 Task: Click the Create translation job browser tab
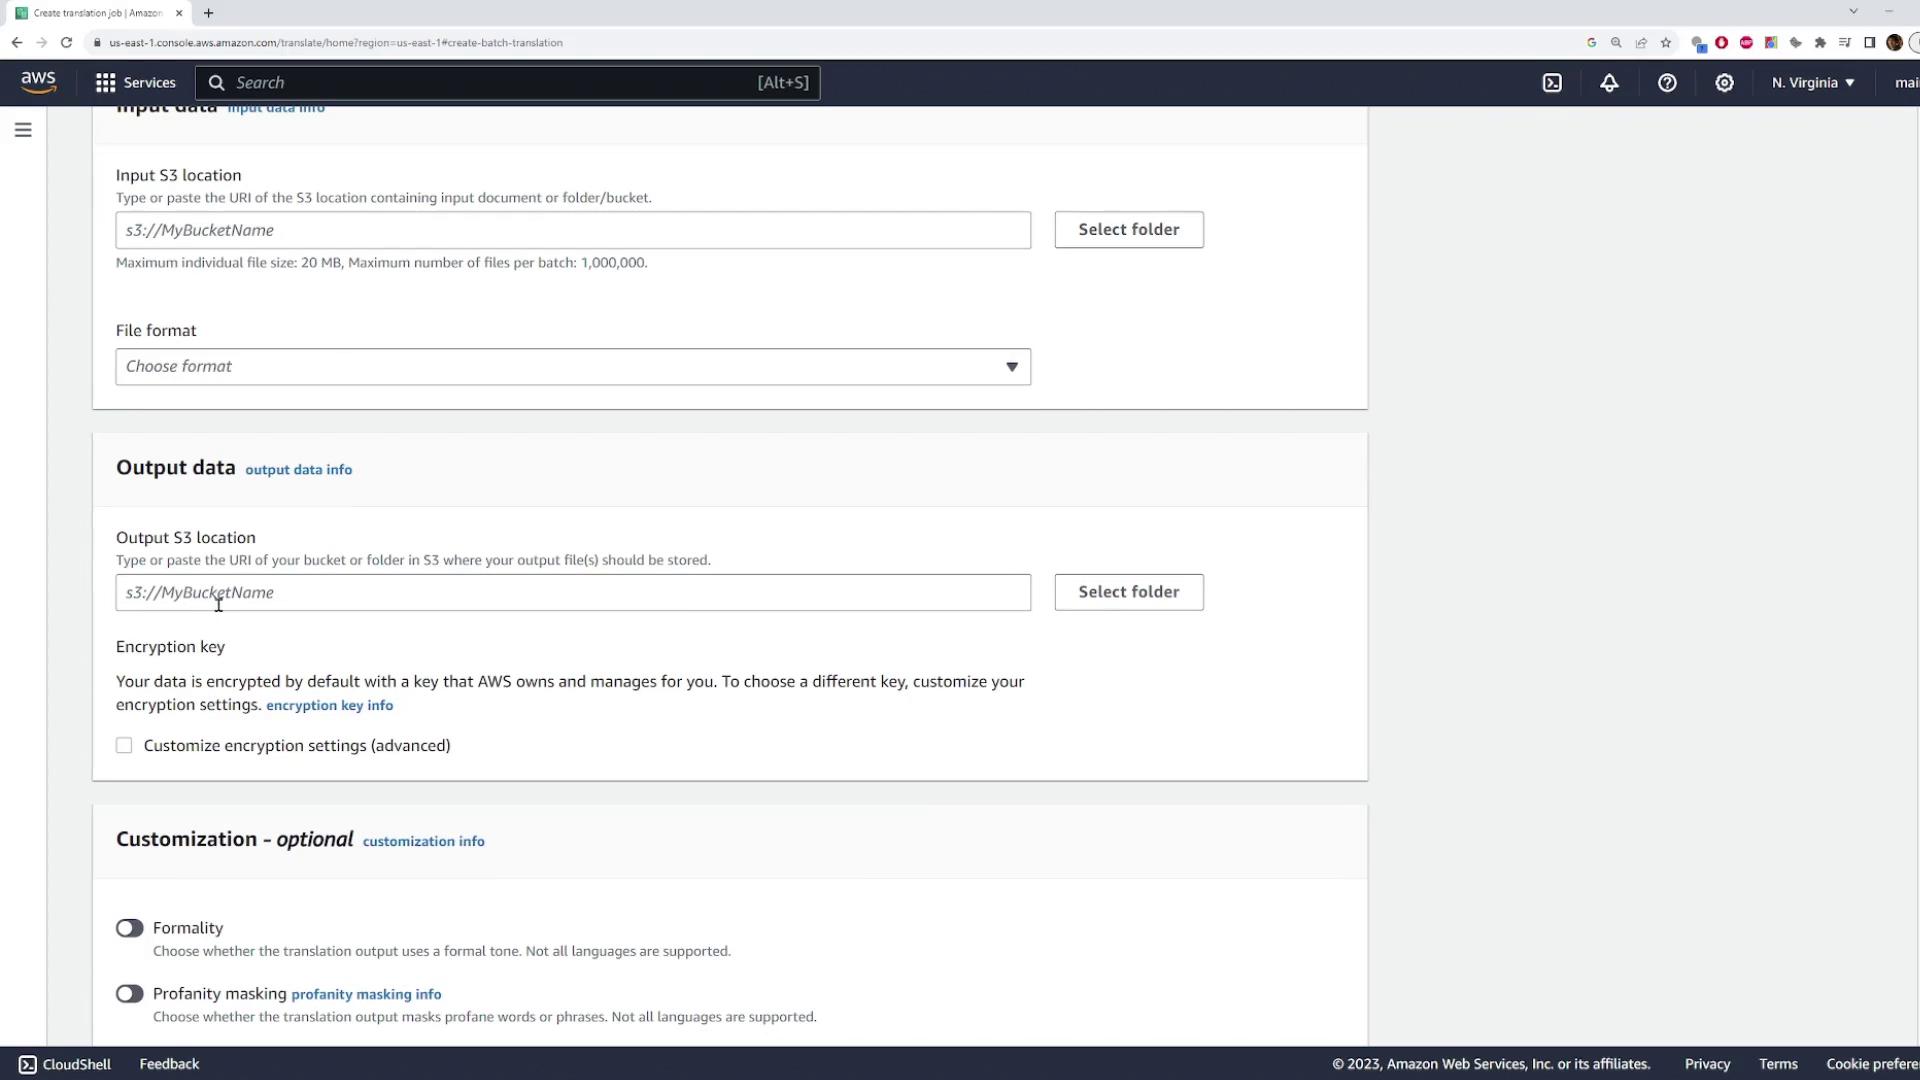pos(97,13)
